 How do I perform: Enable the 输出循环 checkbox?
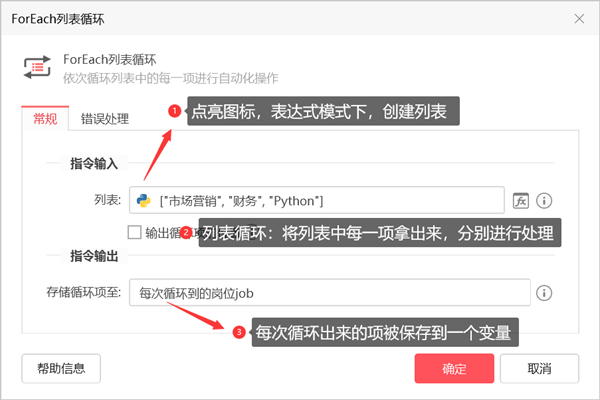(134, 232)
